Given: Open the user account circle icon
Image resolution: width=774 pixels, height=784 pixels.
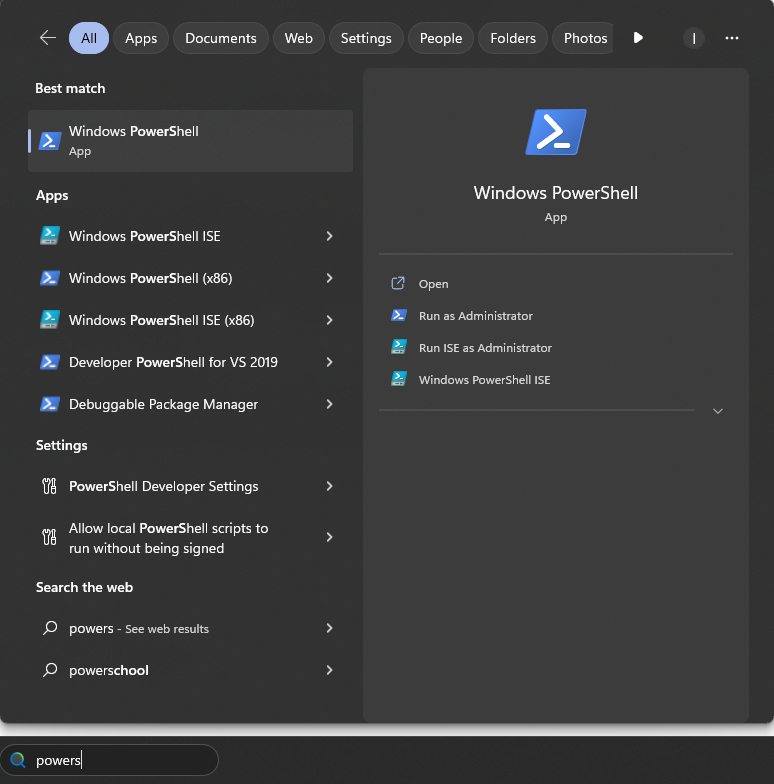Looking at the screenshot, I should pos(694,38).
